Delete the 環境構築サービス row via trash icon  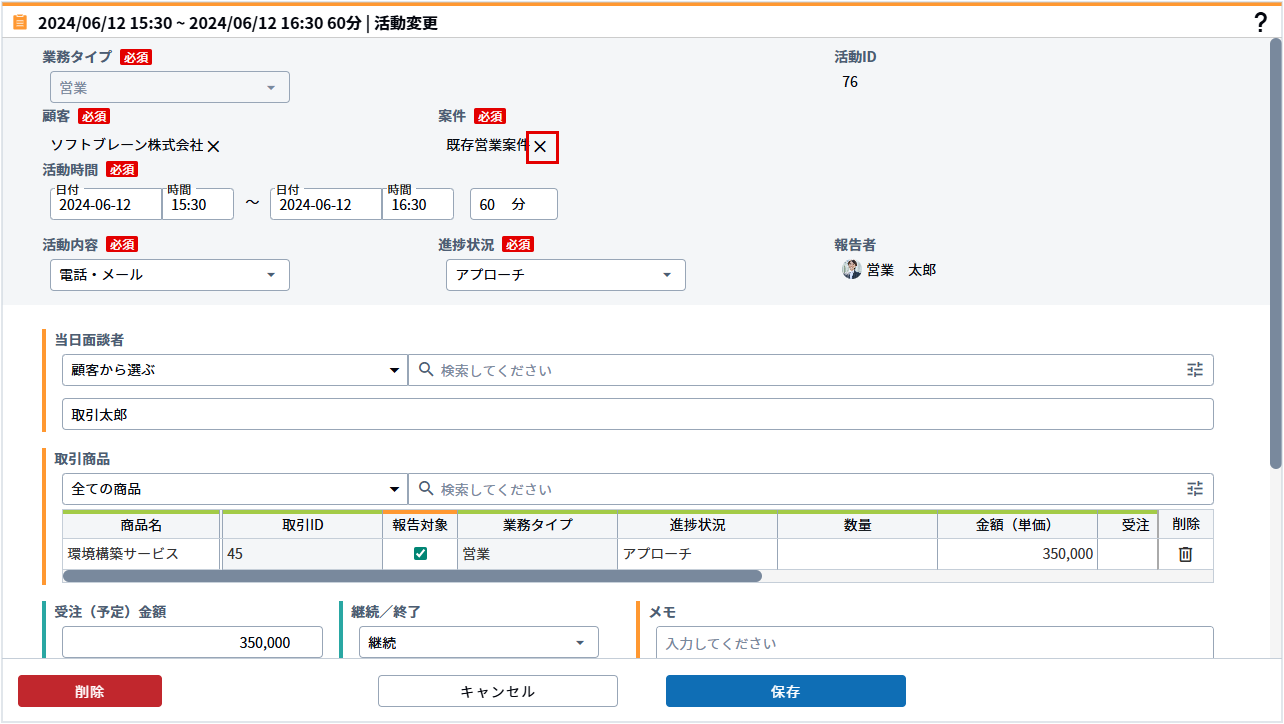1185,554
